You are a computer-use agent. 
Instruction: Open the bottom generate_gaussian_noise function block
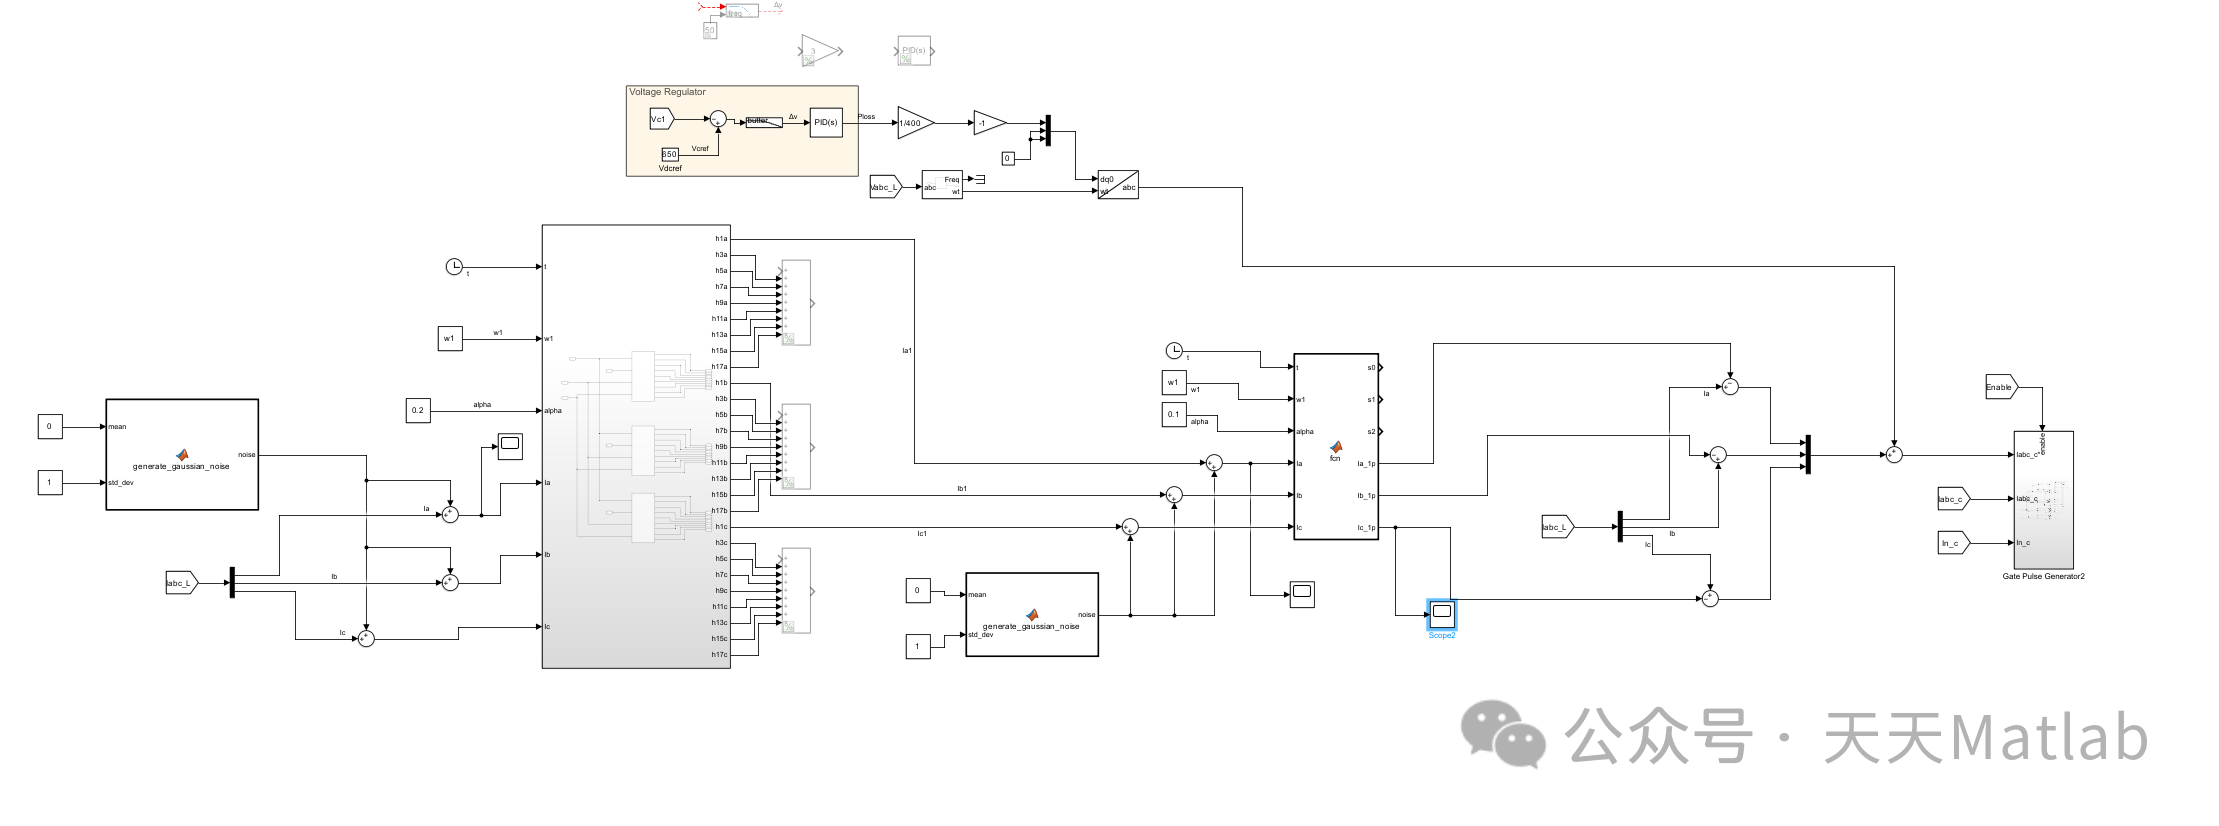[1032, 614]
